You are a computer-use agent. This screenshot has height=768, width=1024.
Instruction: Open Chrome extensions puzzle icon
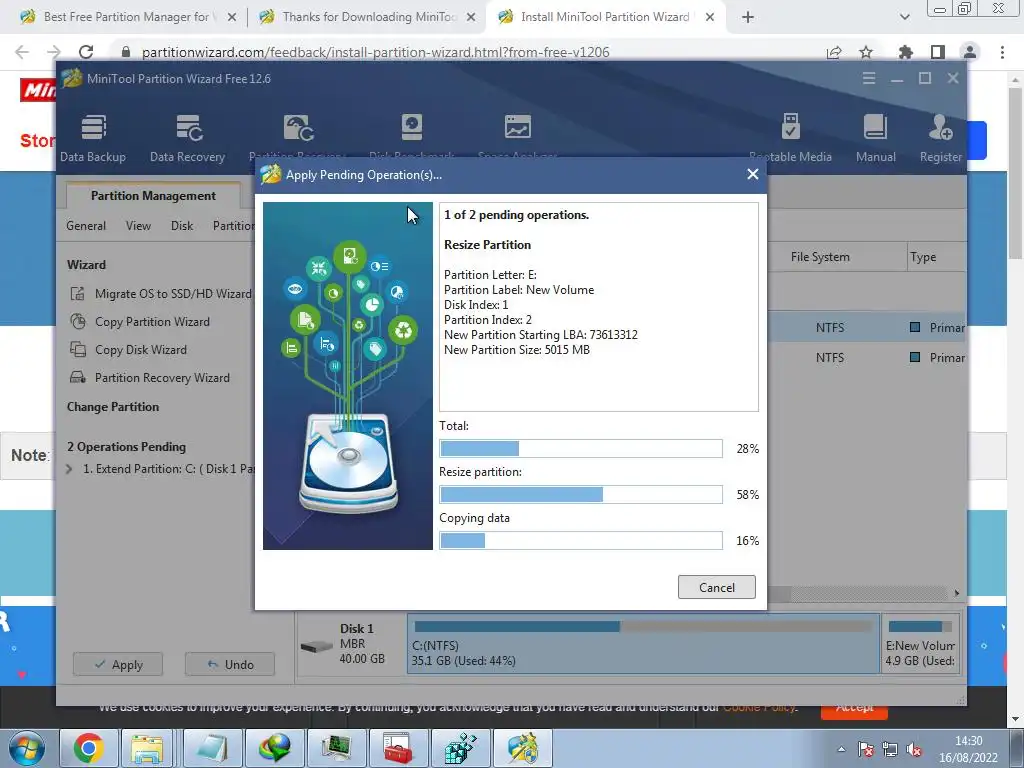click(x=905, y=52)
